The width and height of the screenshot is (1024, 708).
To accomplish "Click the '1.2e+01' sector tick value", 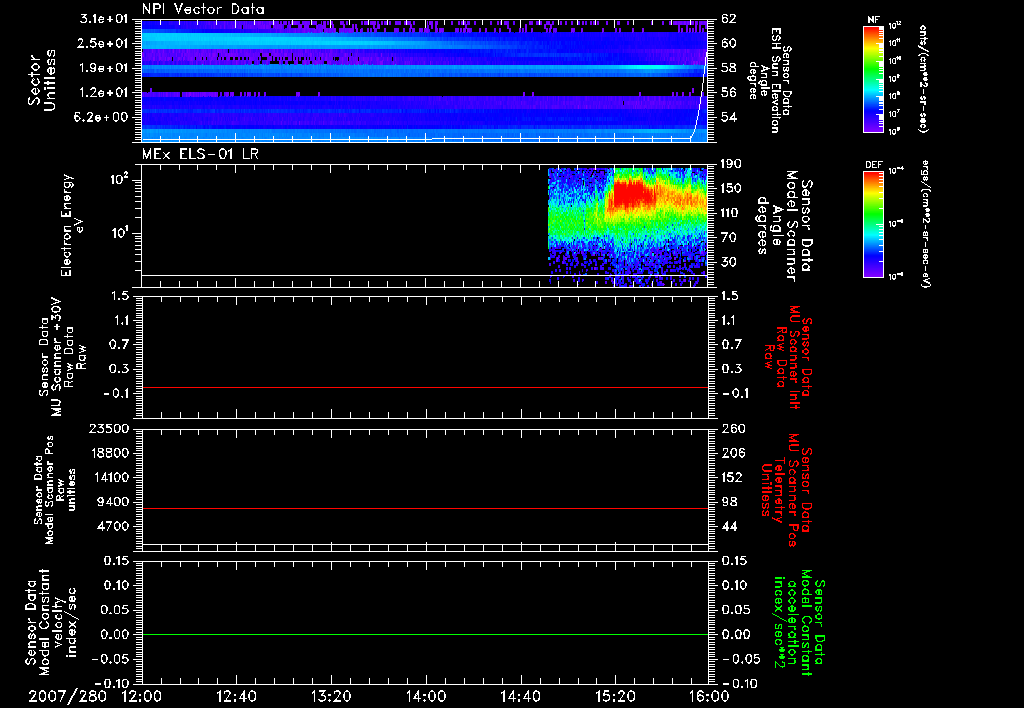I will tap(104, 93).
